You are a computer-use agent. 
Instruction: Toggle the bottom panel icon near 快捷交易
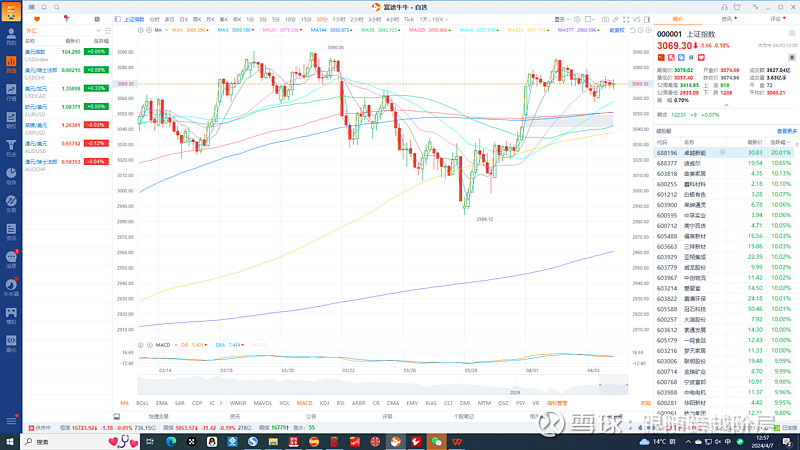point(117,416)
